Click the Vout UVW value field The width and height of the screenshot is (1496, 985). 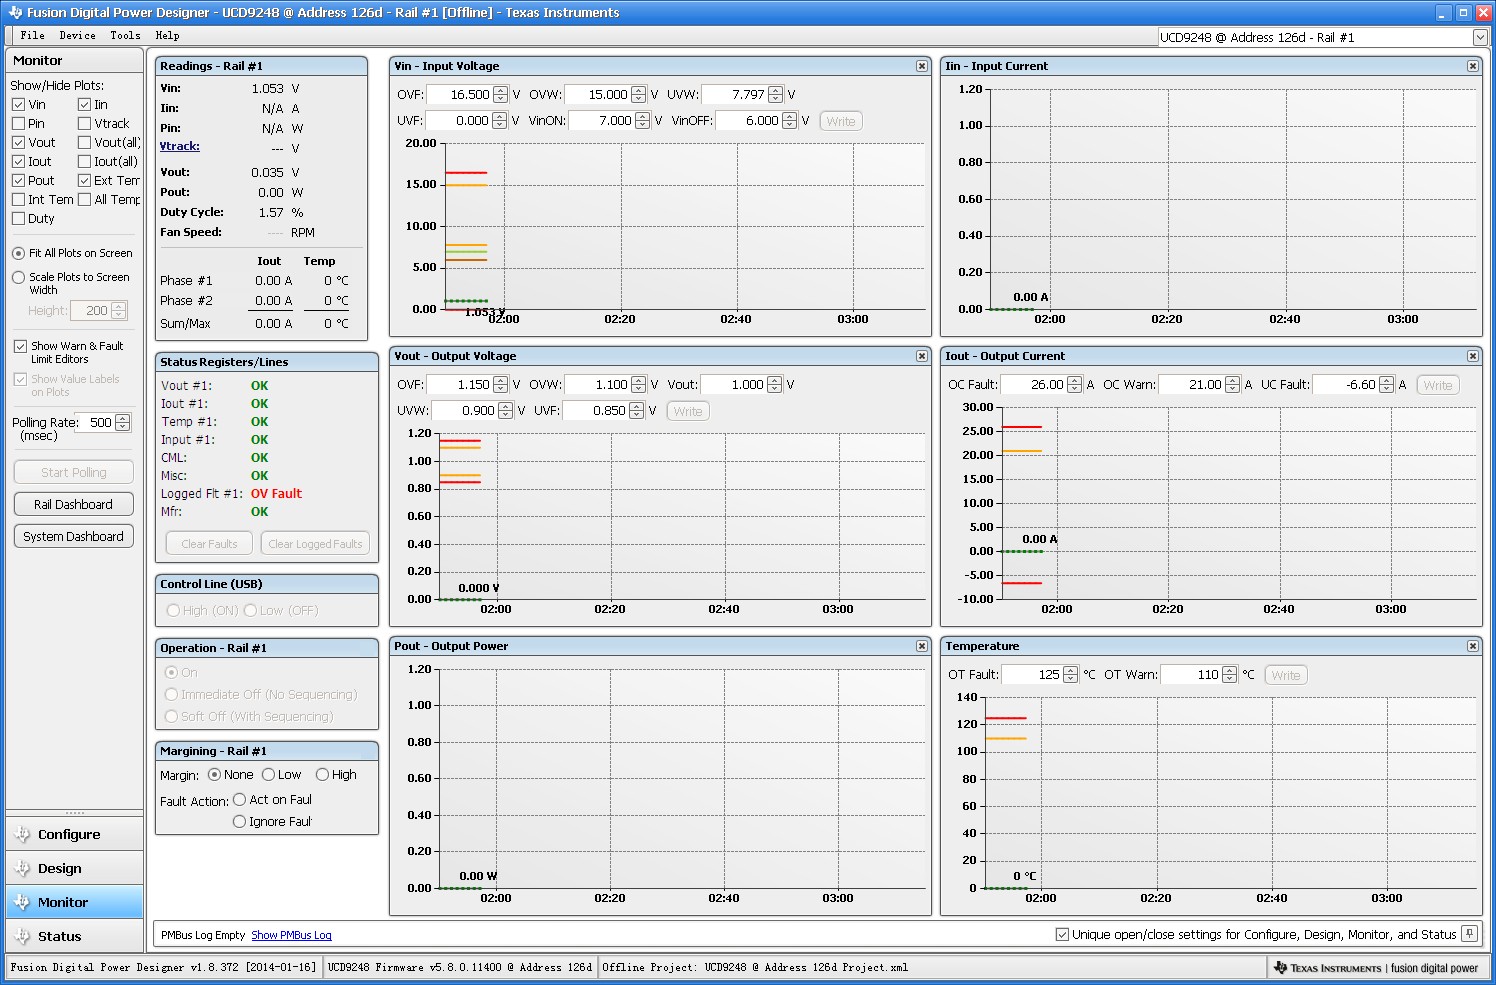pos(464,410)
